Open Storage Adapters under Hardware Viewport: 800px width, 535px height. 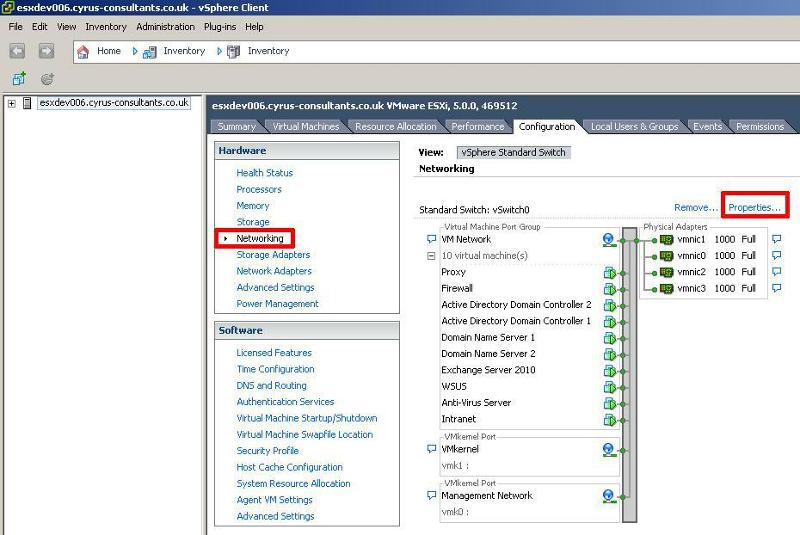pyautogui.click(x=273, y=254)
